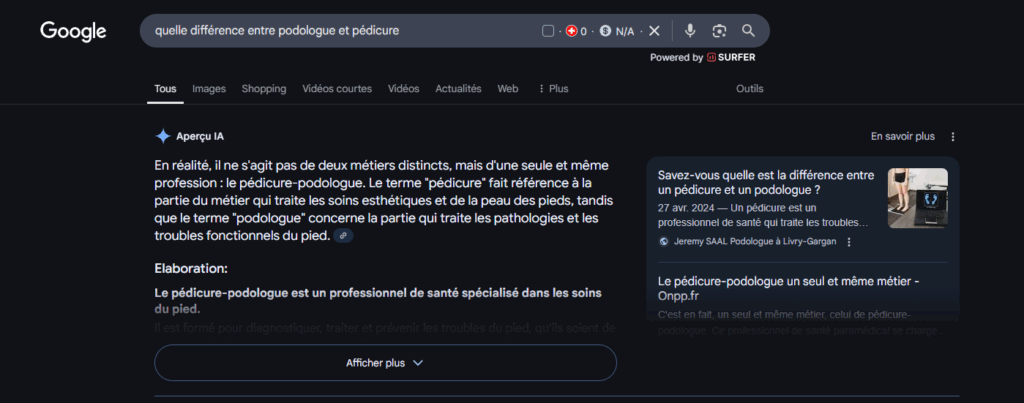Open the AI overview three-dot menu
This screenshot has width=1024, height=403.
point(952,137)
